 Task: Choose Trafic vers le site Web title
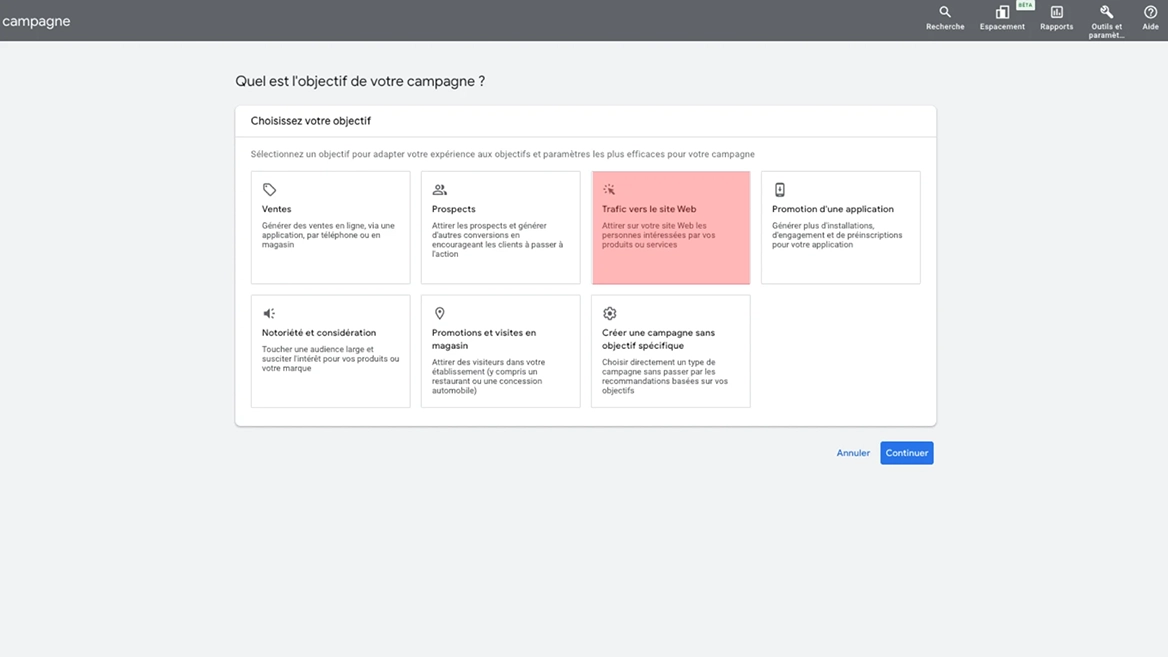click(649, 209)
